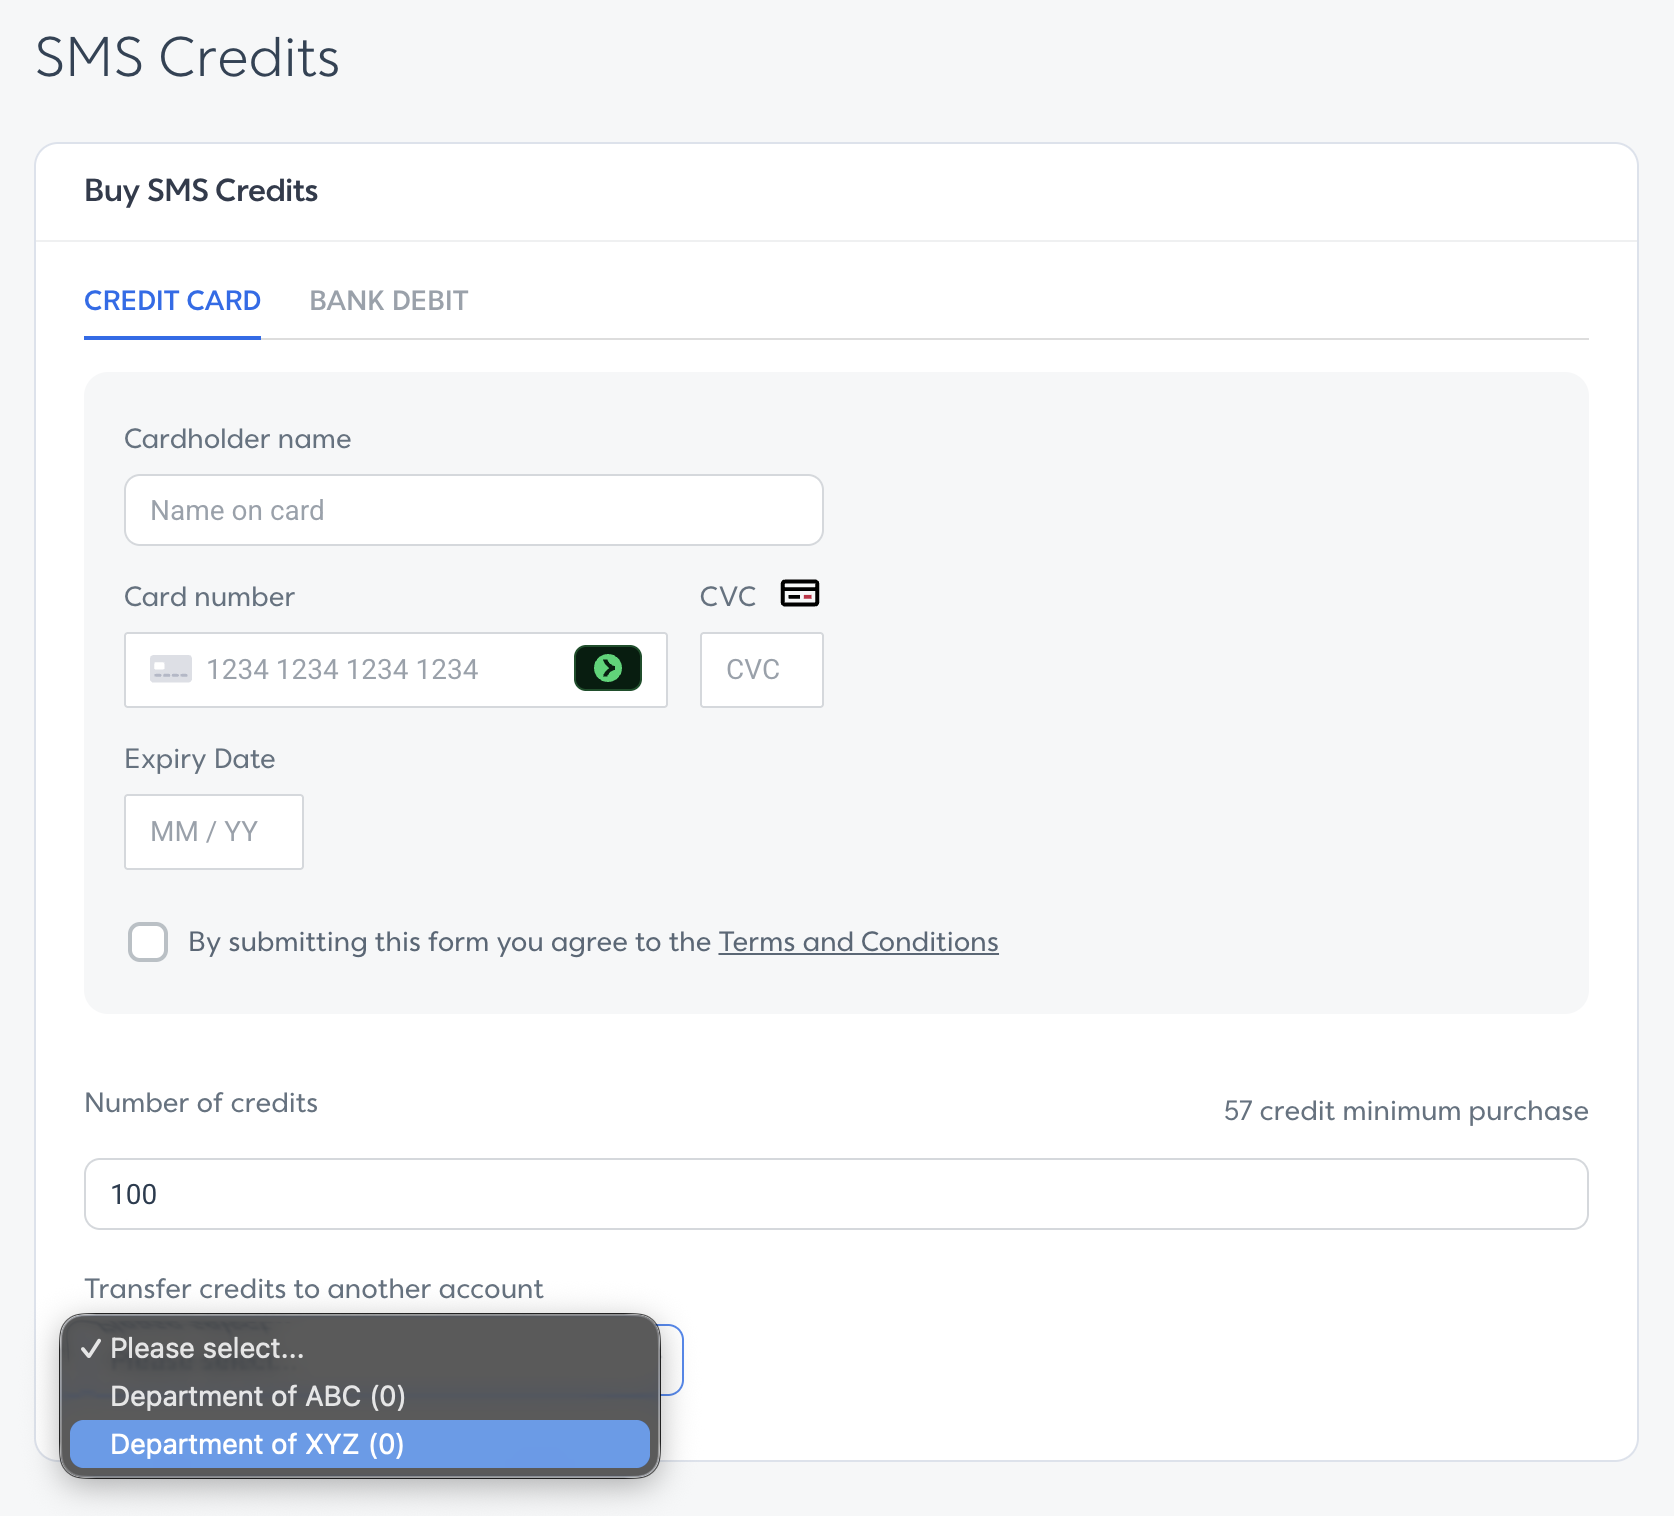Switch to the BANK DEBIT tab
This screenshot has height=1516, width=1674.
(x=389, y=301)
